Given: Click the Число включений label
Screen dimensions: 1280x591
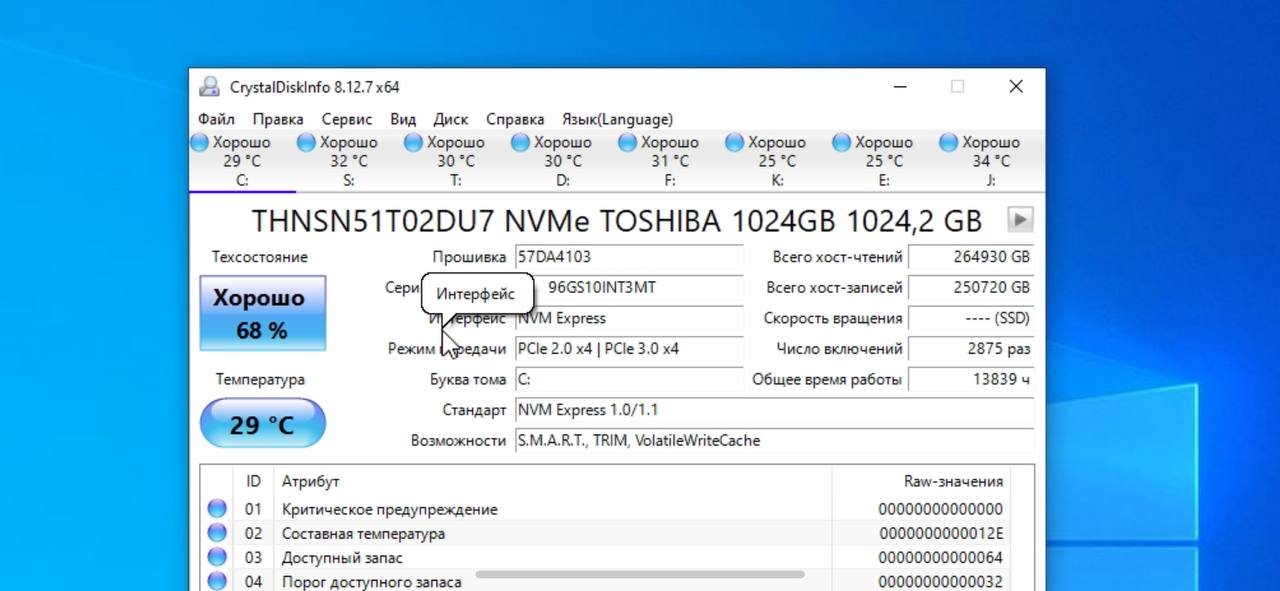Looking at the screenshot, I should pos(840,349).
